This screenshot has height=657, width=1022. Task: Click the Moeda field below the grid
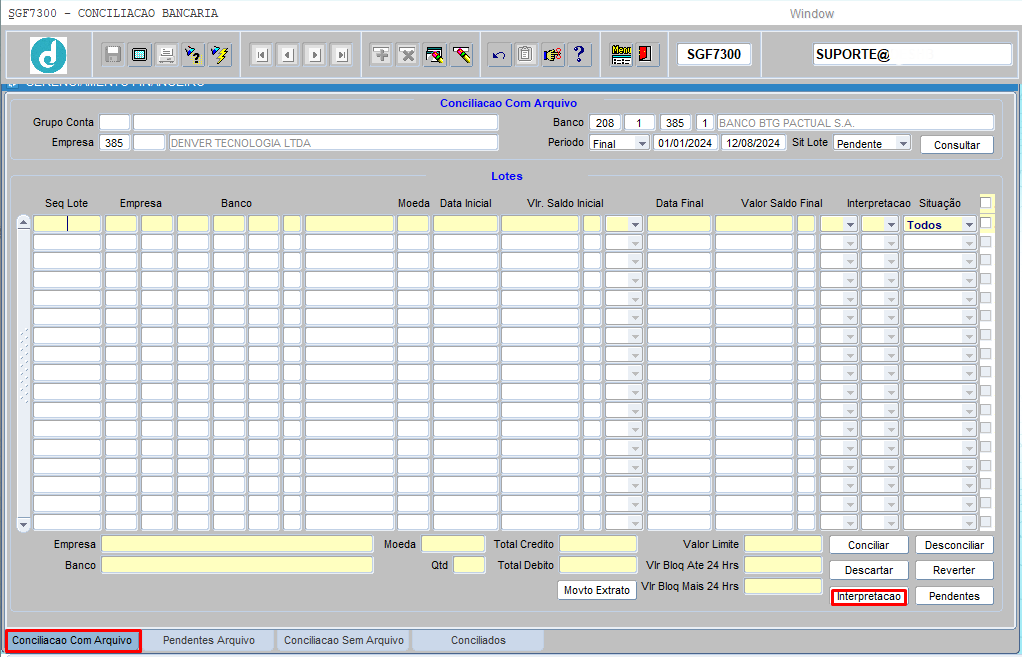pos(453,544)
